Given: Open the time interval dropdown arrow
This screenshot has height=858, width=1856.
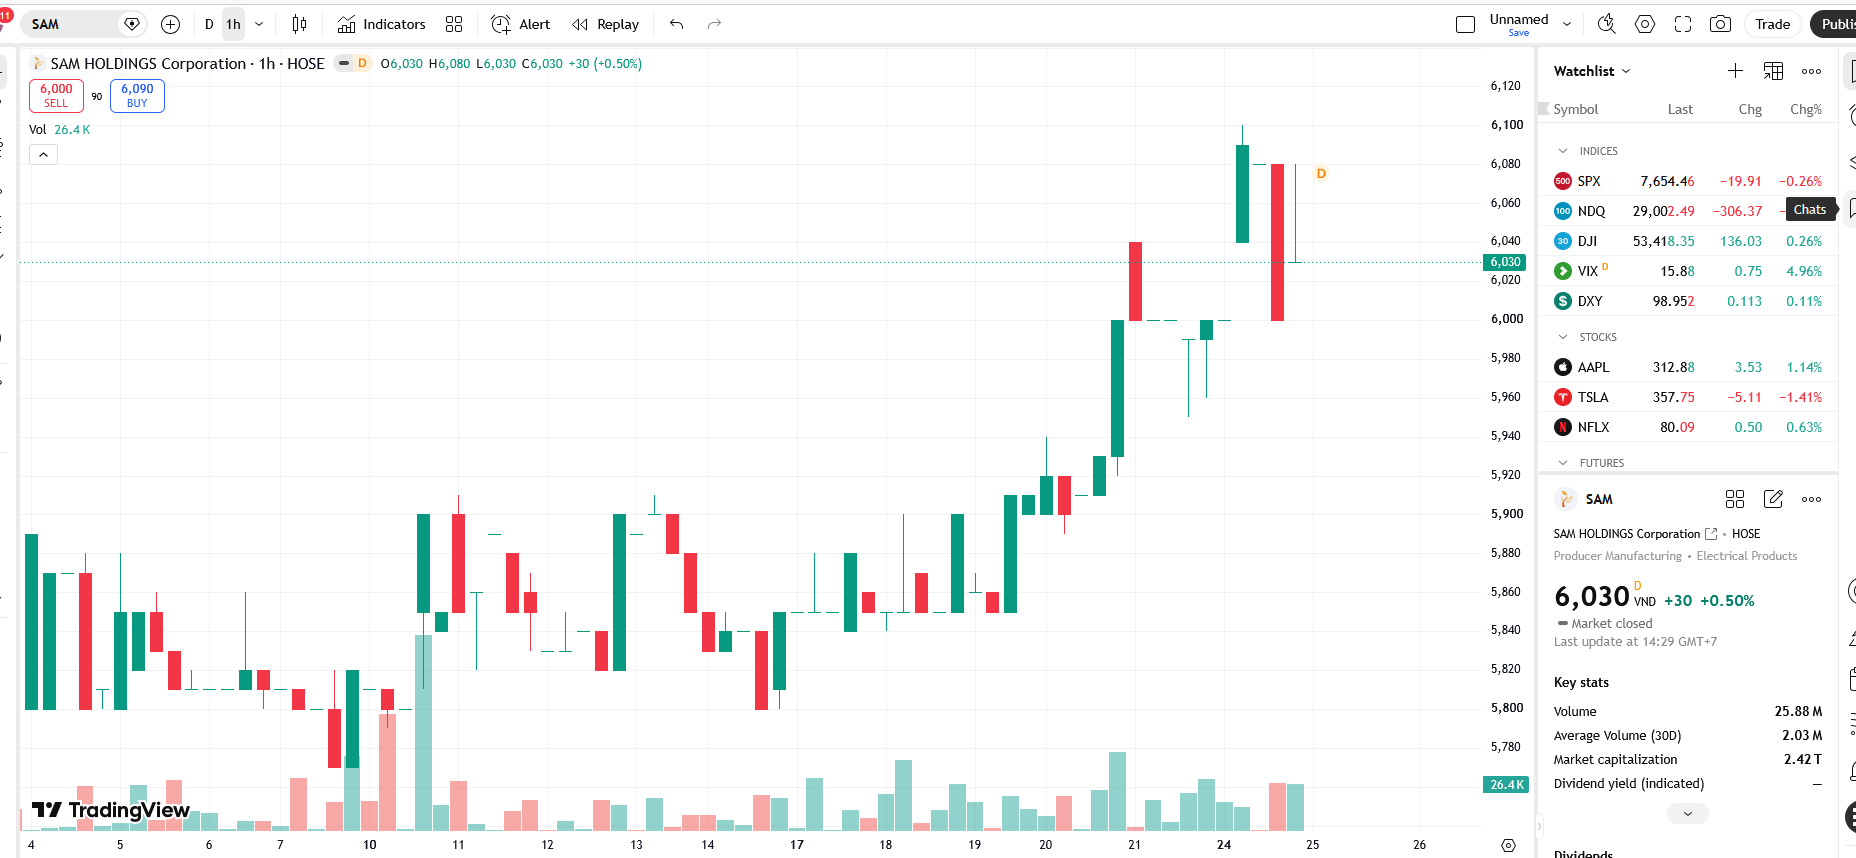Looking at the screenshot, I should coord(259,24).
